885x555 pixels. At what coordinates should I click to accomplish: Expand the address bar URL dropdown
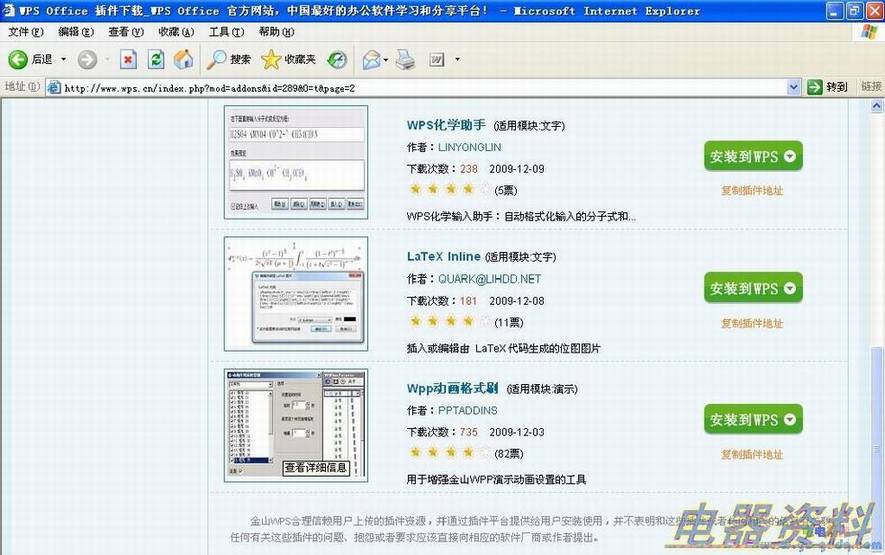[x=795, y=87]
